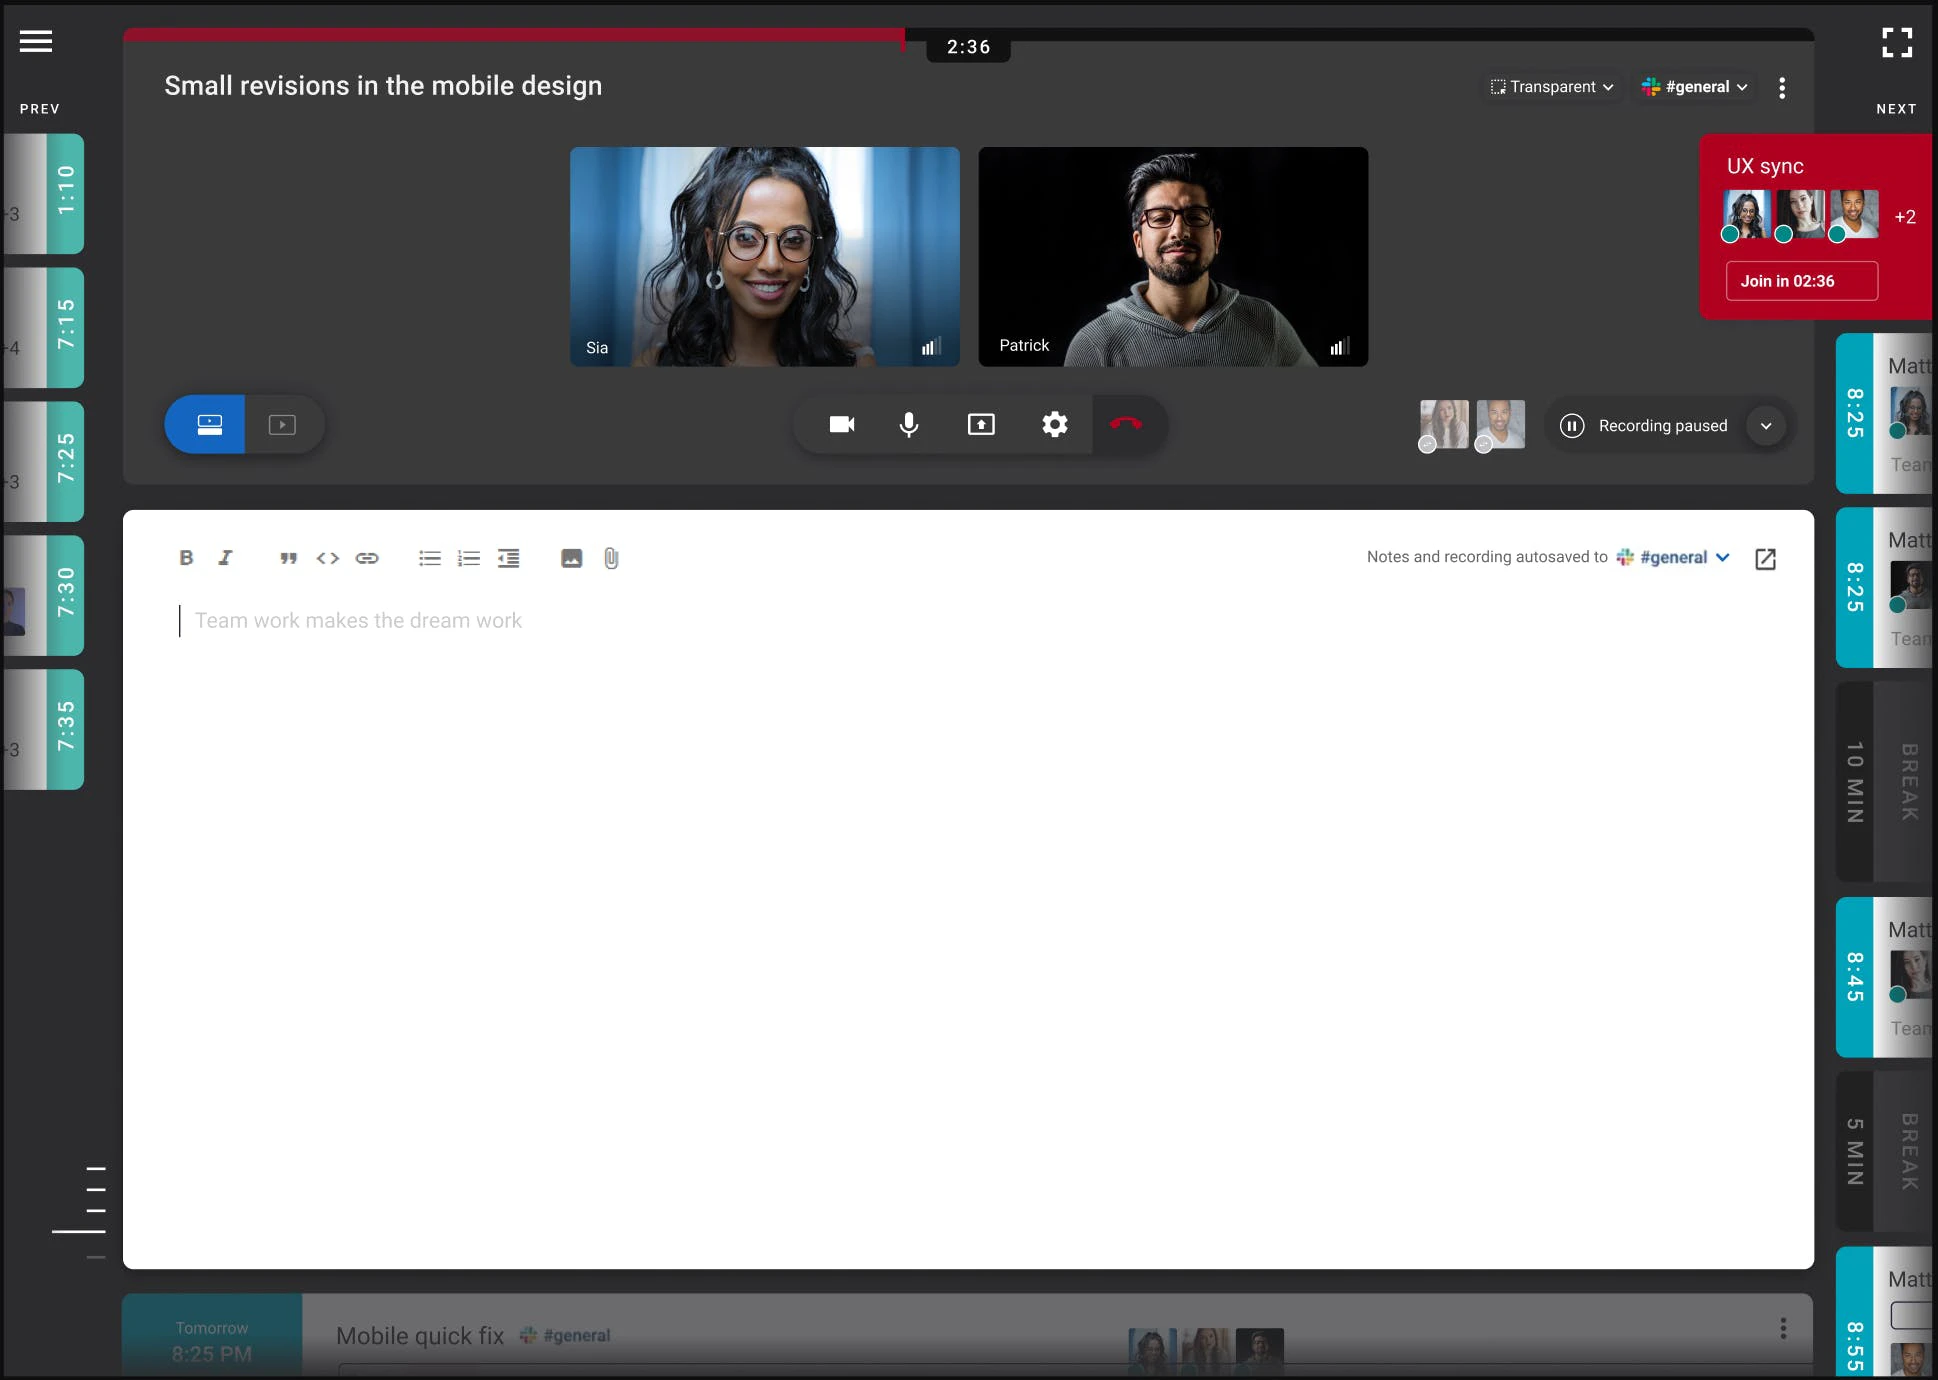
Task: Click the screen share icon
Action: coord(981,424)
